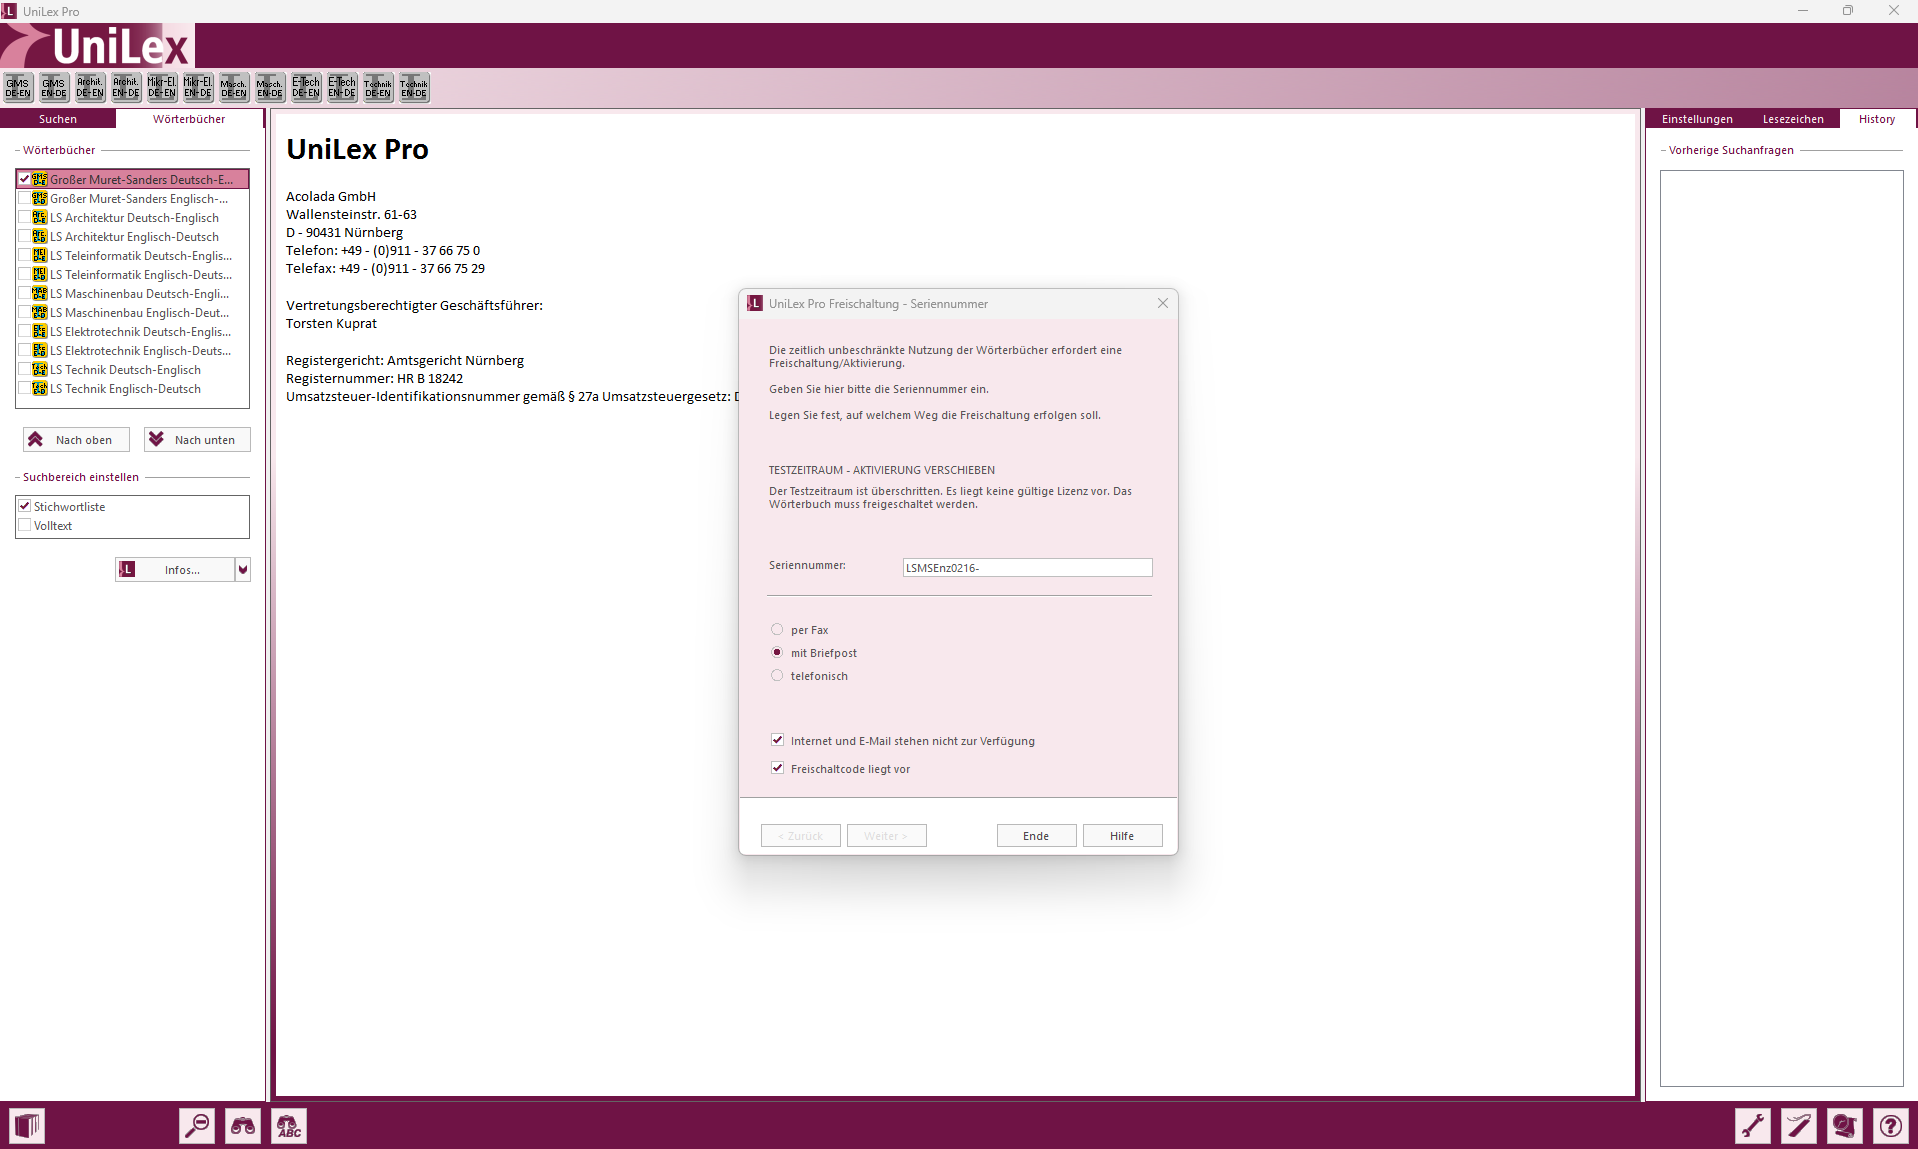Activate the Masch. DE-EN toolbar icon
1918x1149 pixels.
(x=234, y=88)
